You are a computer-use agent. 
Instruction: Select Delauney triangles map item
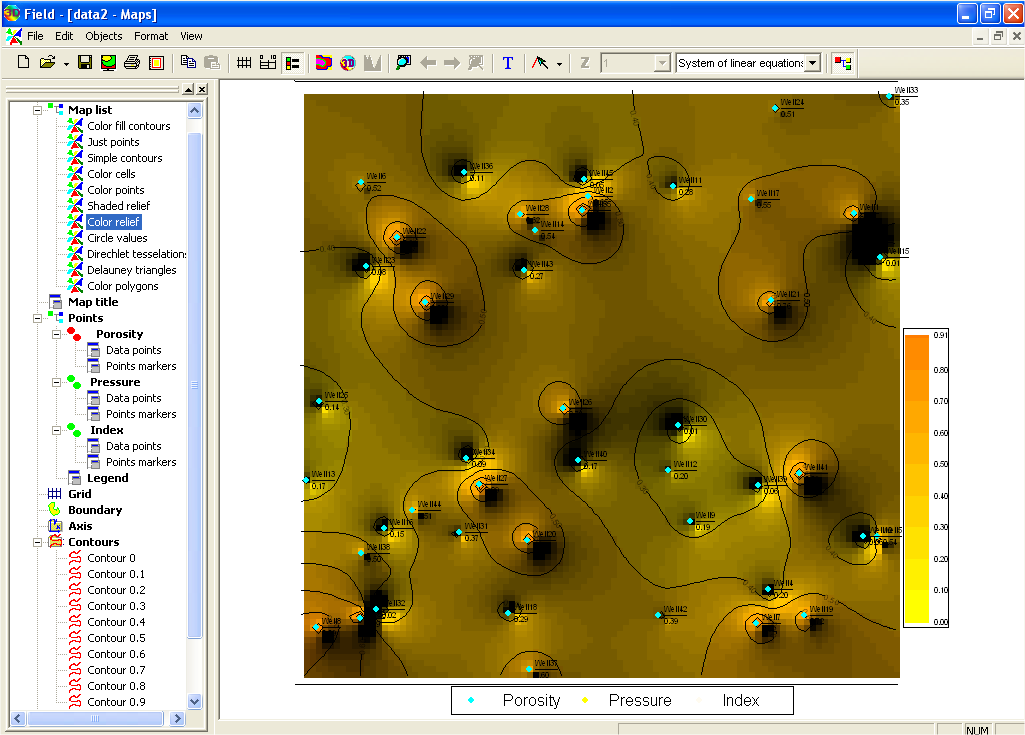coord(131,270)
